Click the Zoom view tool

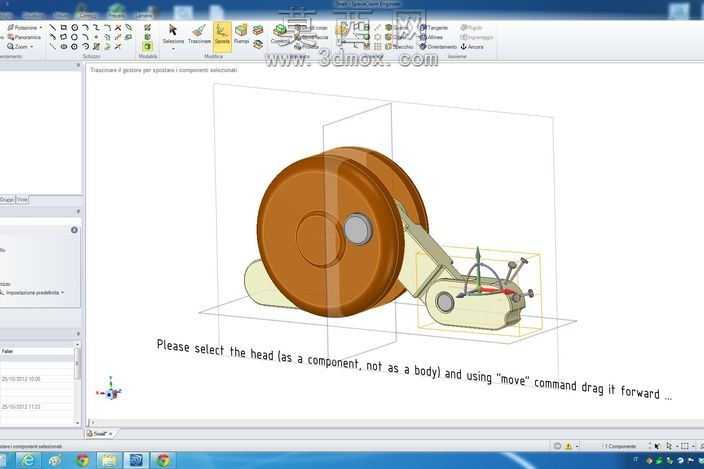pyautogui.click(x=18, y=47)
